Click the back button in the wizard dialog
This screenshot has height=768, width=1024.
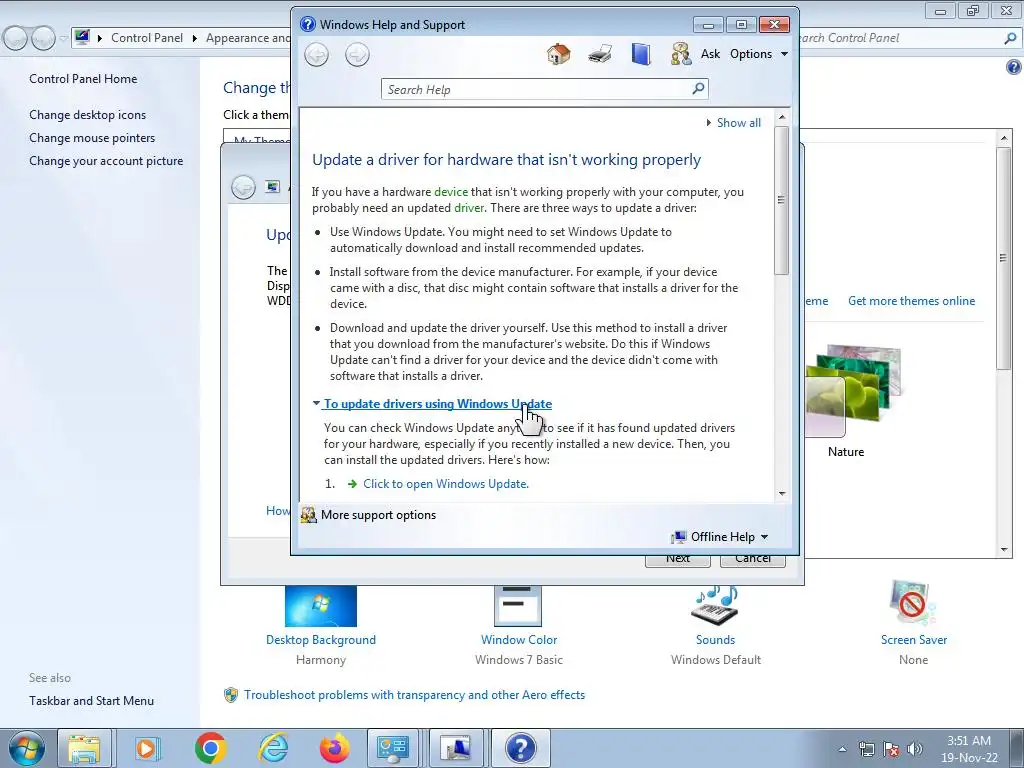point(244,187)
